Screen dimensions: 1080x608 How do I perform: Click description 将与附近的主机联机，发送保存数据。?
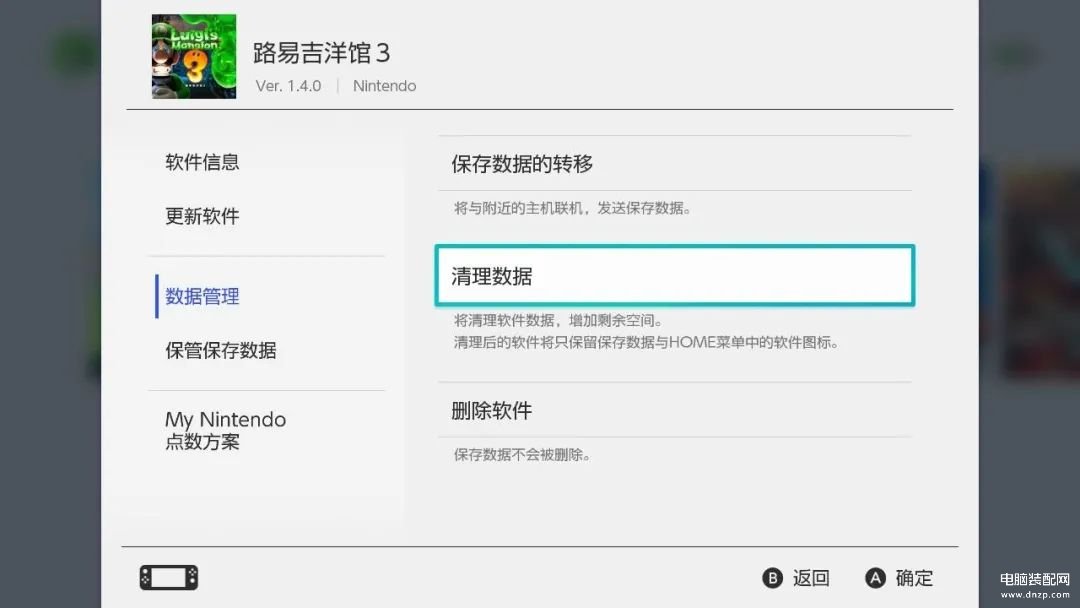572,208
